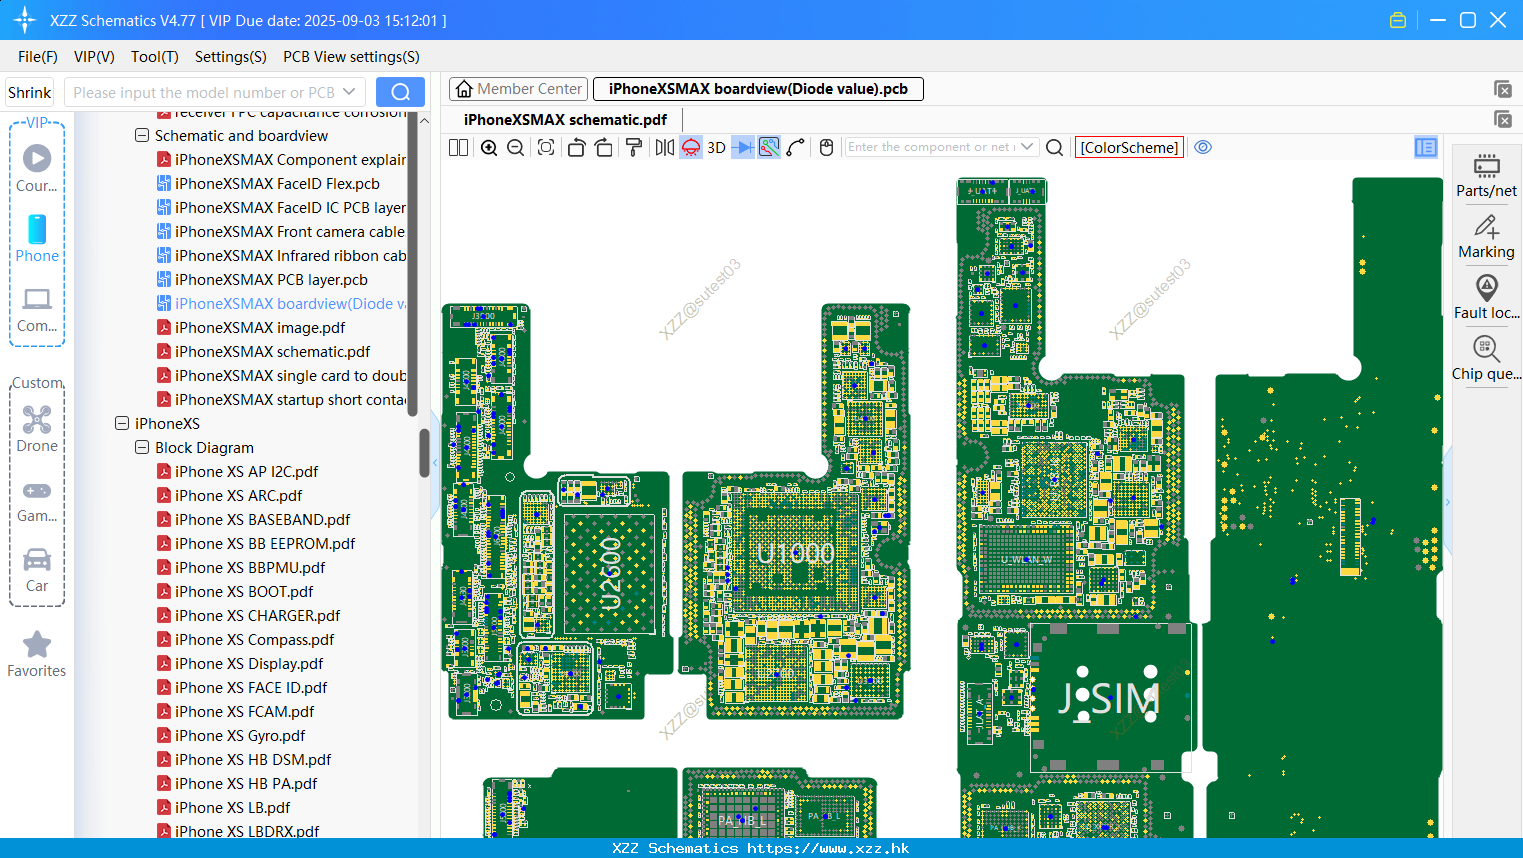Switch to 3D view
1523x858 pixels.
pos(716,147)
